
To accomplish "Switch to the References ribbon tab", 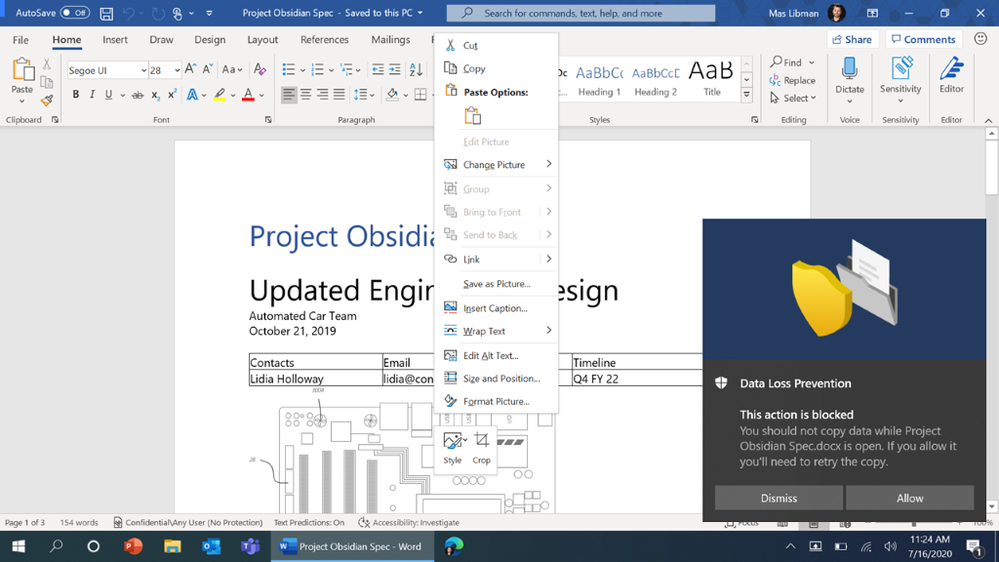I will [x=324, y=40].
